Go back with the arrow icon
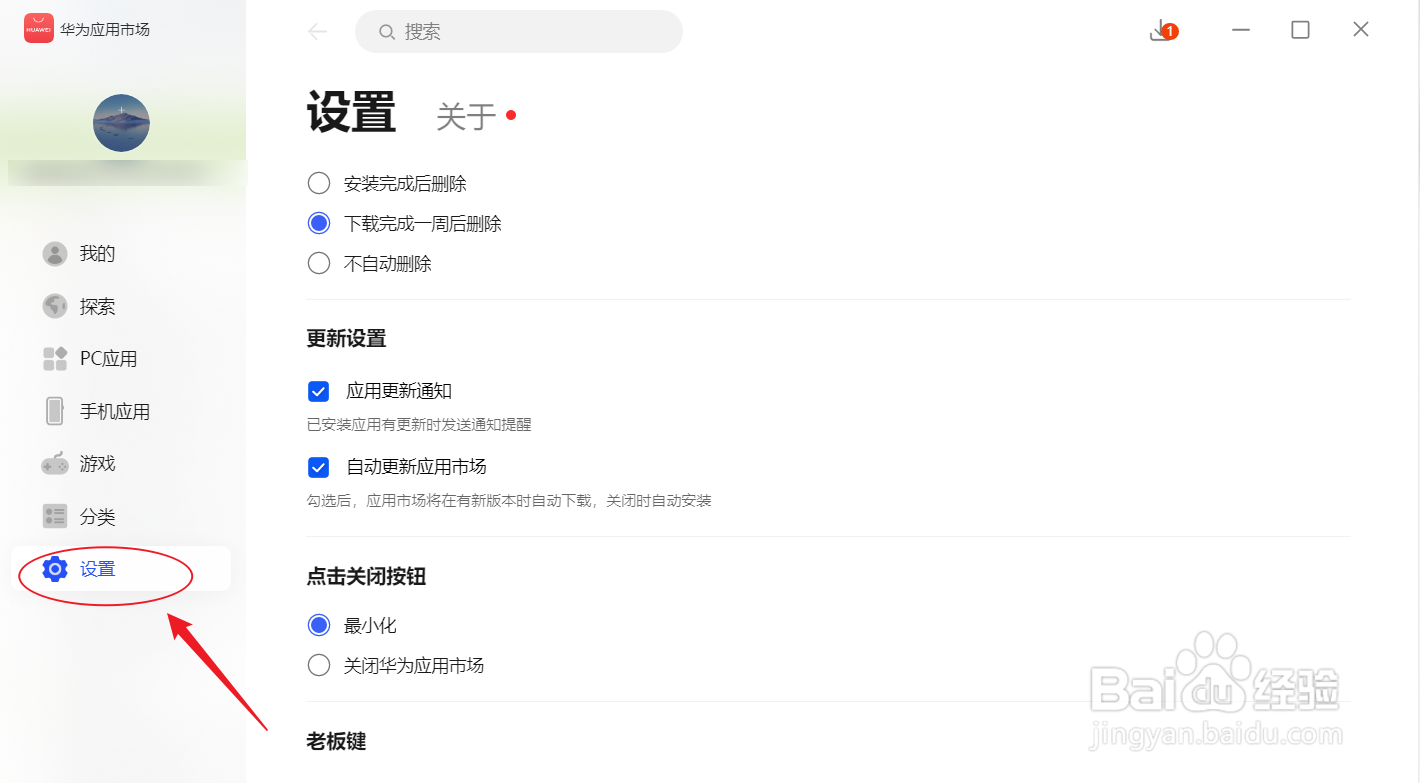 [x=318, y=32]
